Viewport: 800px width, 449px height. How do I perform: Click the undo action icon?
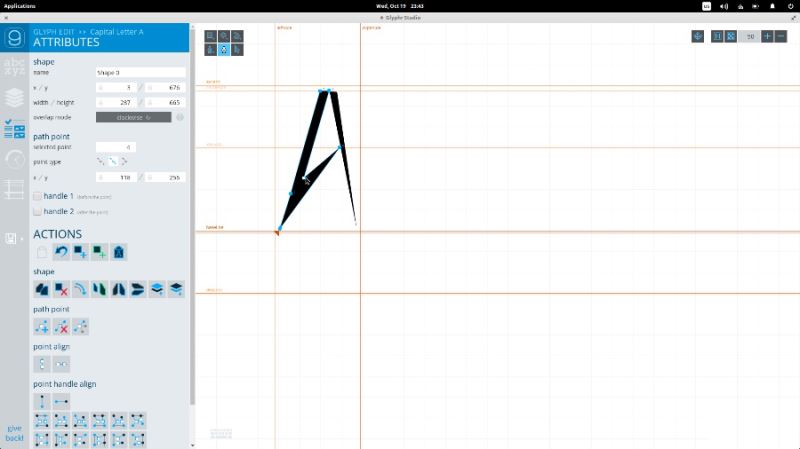pyautogui.click(x=61, y=252)
